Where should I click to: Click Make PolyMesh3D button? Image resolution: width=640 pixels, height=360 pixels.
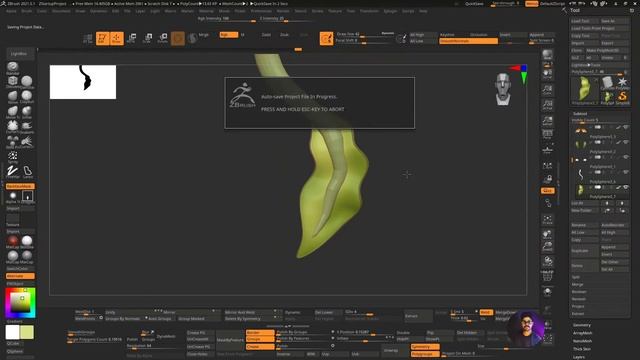607,50
